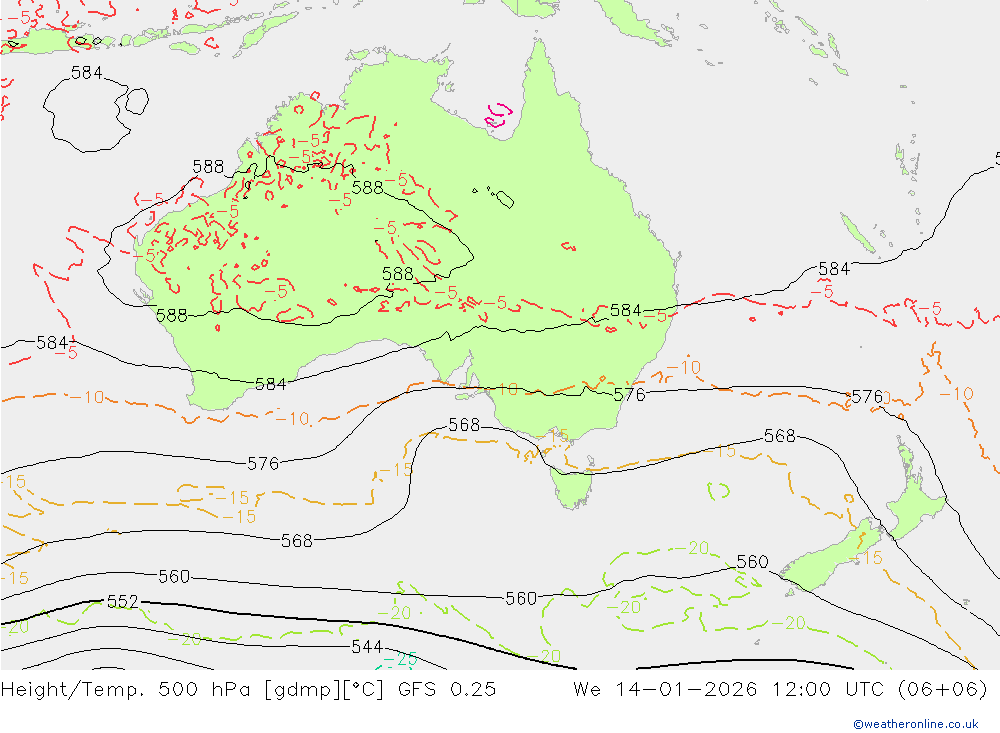This screenshot has width=1000, height=733.
Task: Click the cyan -25 temperature label
Action: coord(401,660)
